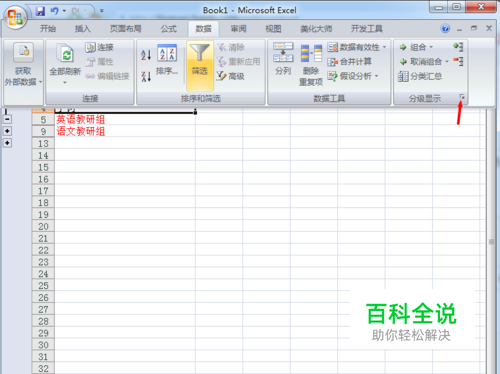The height and width of the screenshot is (374, 500).
Task: Open the 审阅 tab
Action: (238, 29)
